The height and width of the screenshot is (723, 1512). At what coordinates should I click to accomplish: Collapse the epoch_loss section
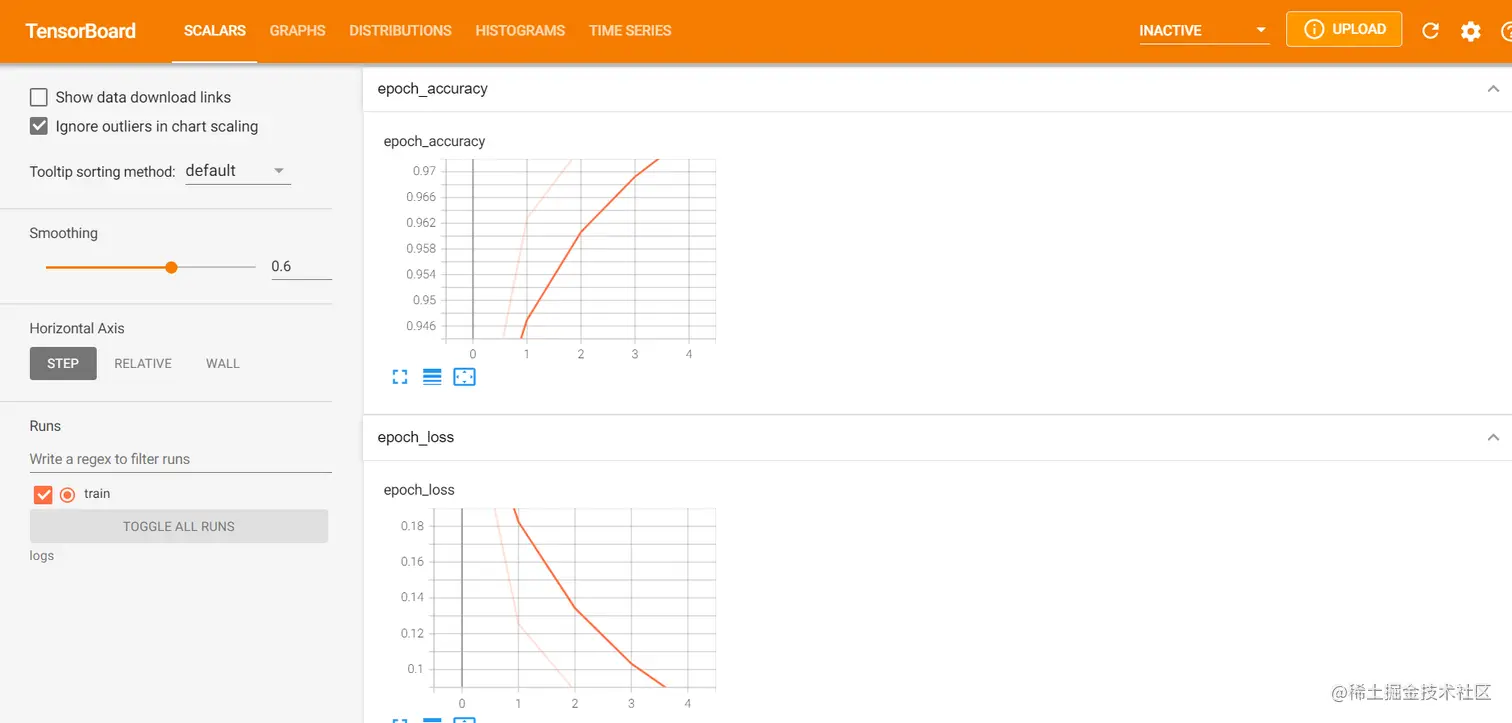pyautogui.click(x=1493, y=437)
